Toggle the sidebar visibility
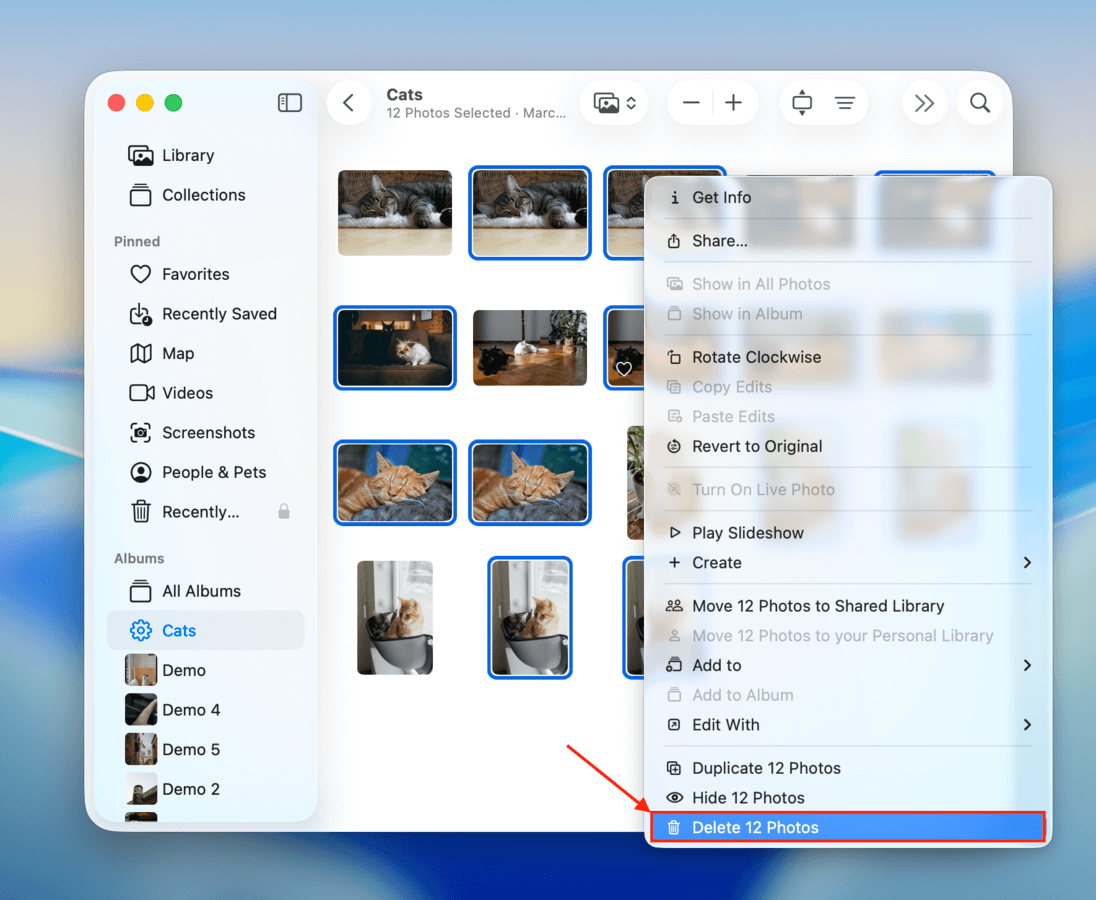The width and height of the screenshot is (1096, 900). pyautogui.click(x=289, y=102)
